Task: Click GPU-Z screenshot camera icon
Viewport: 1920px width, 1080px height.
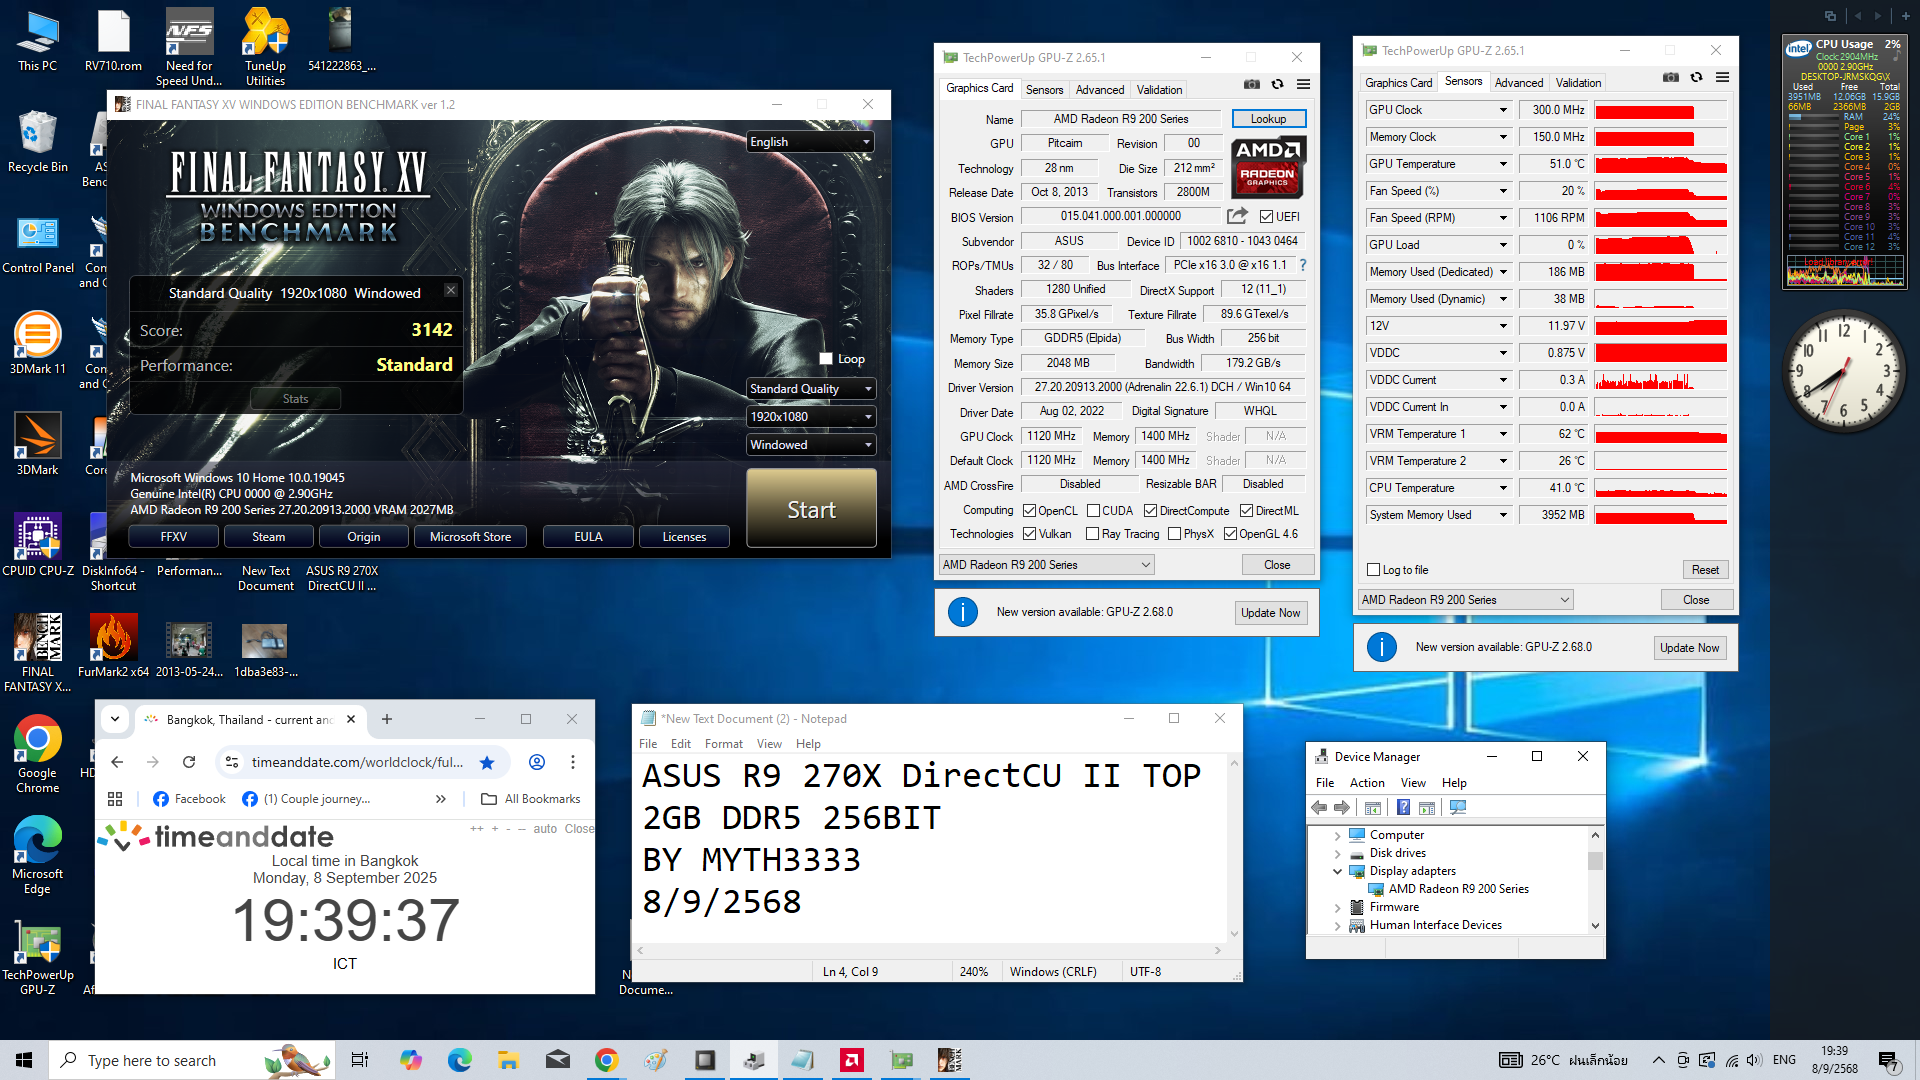Action: 1251,84
